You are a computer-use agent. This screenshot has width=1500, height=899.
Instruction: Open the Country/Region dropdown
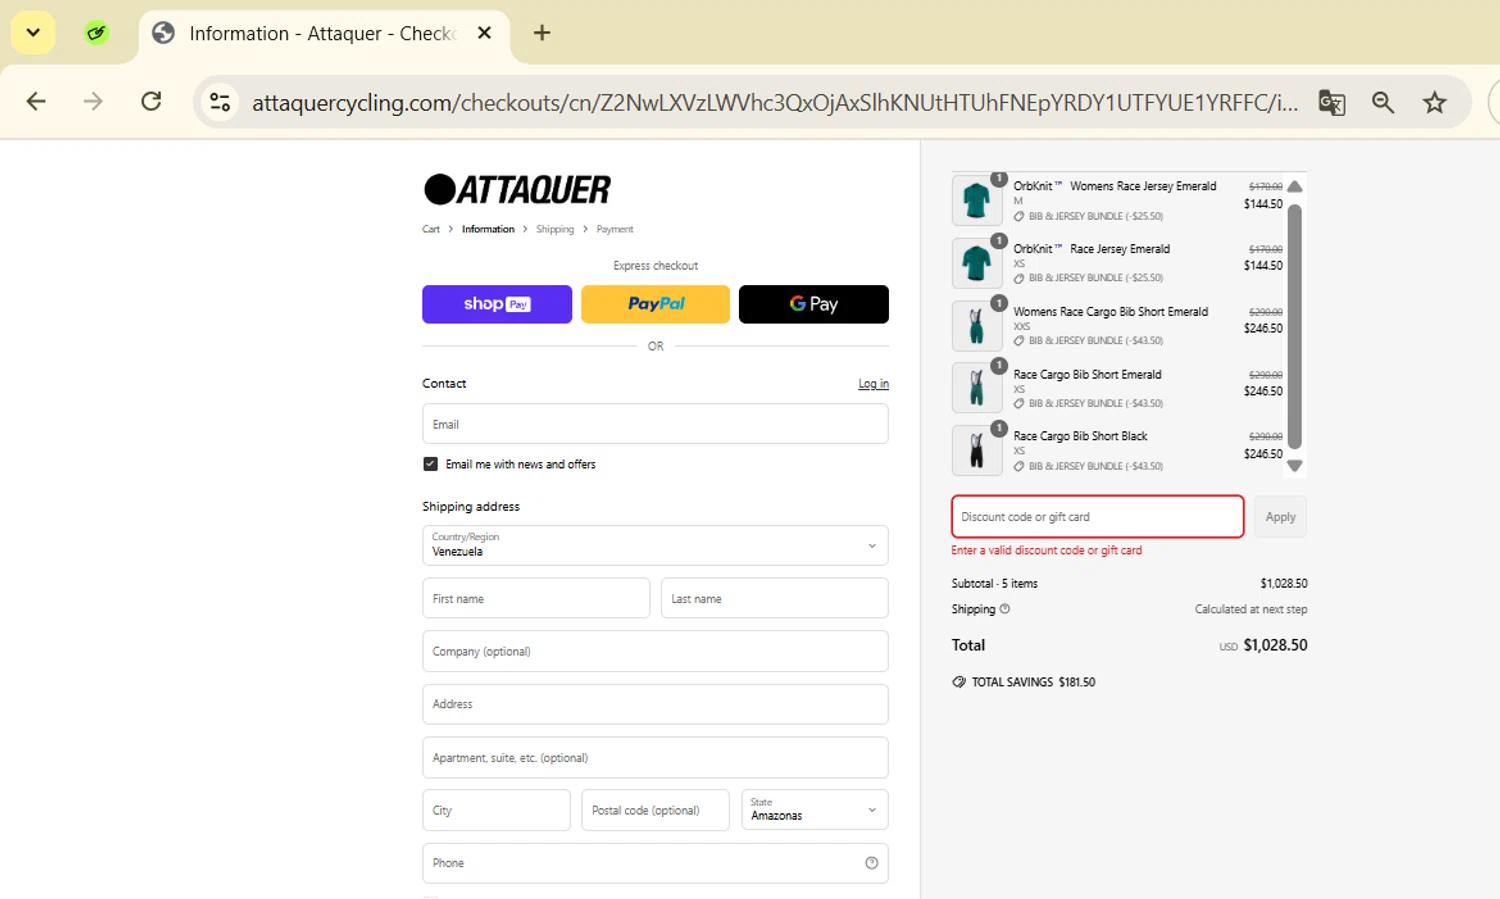point(655,545)
